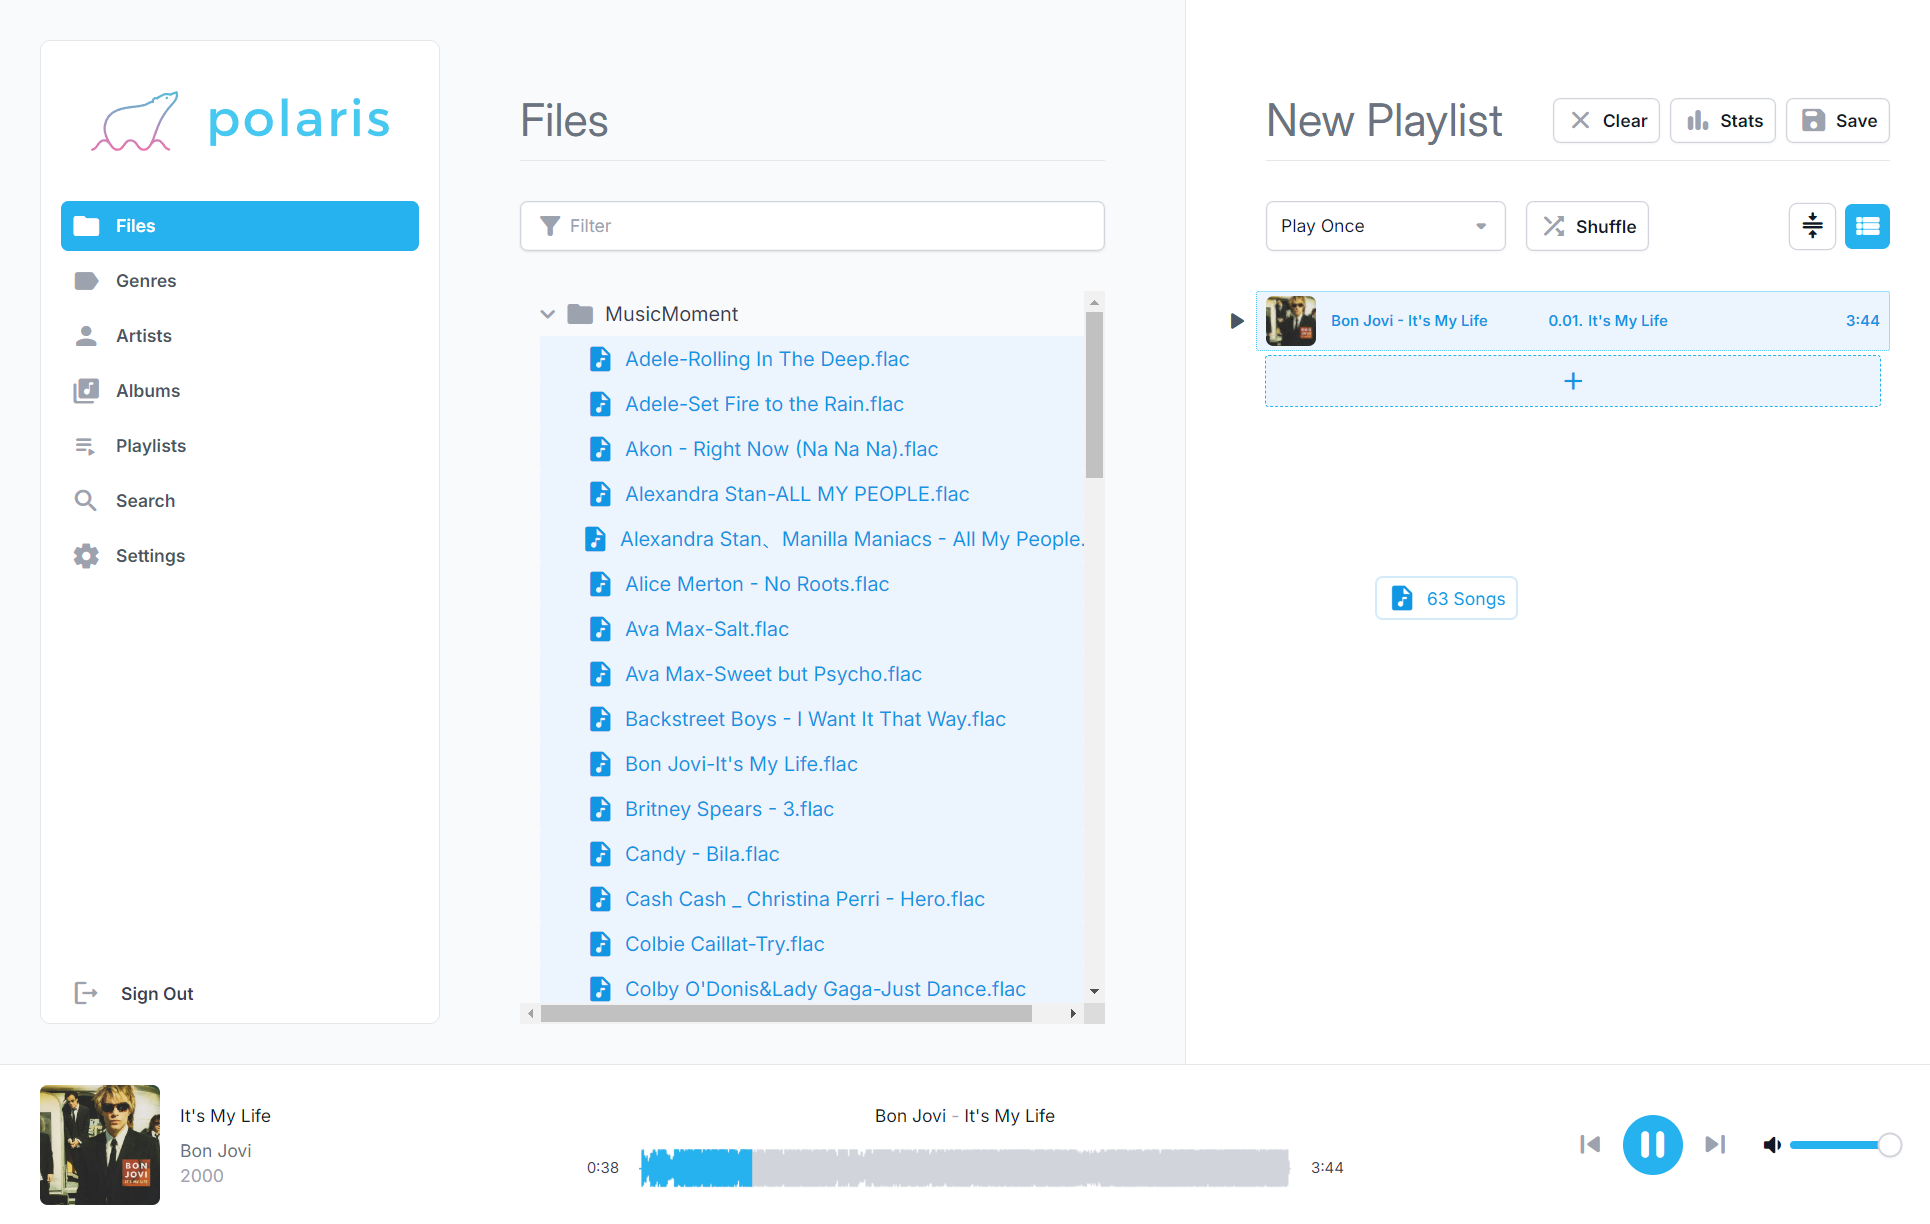Select Ava Max-Sweet but Psycho.flac
Viewport: 1930px width, 1224px height.
pos(773,674)
